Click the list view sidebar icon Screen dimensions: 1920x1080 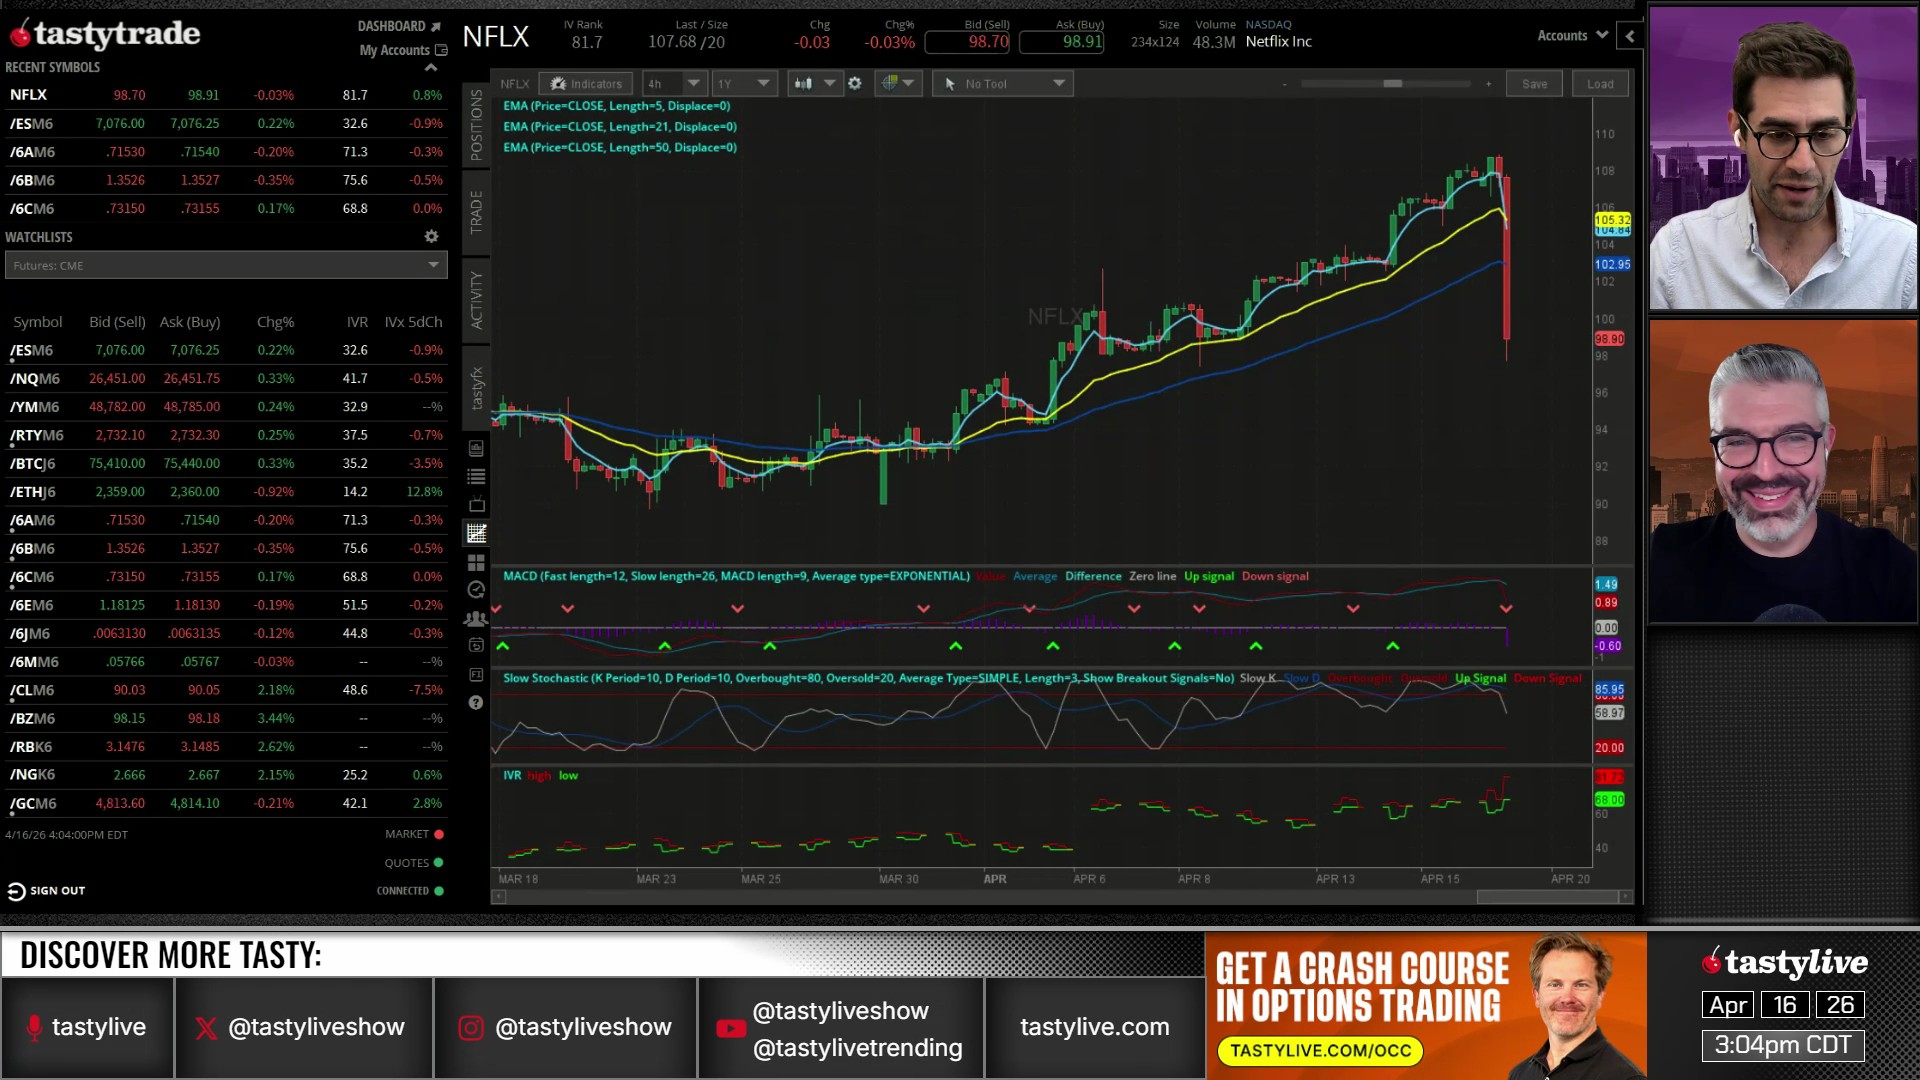477,477
